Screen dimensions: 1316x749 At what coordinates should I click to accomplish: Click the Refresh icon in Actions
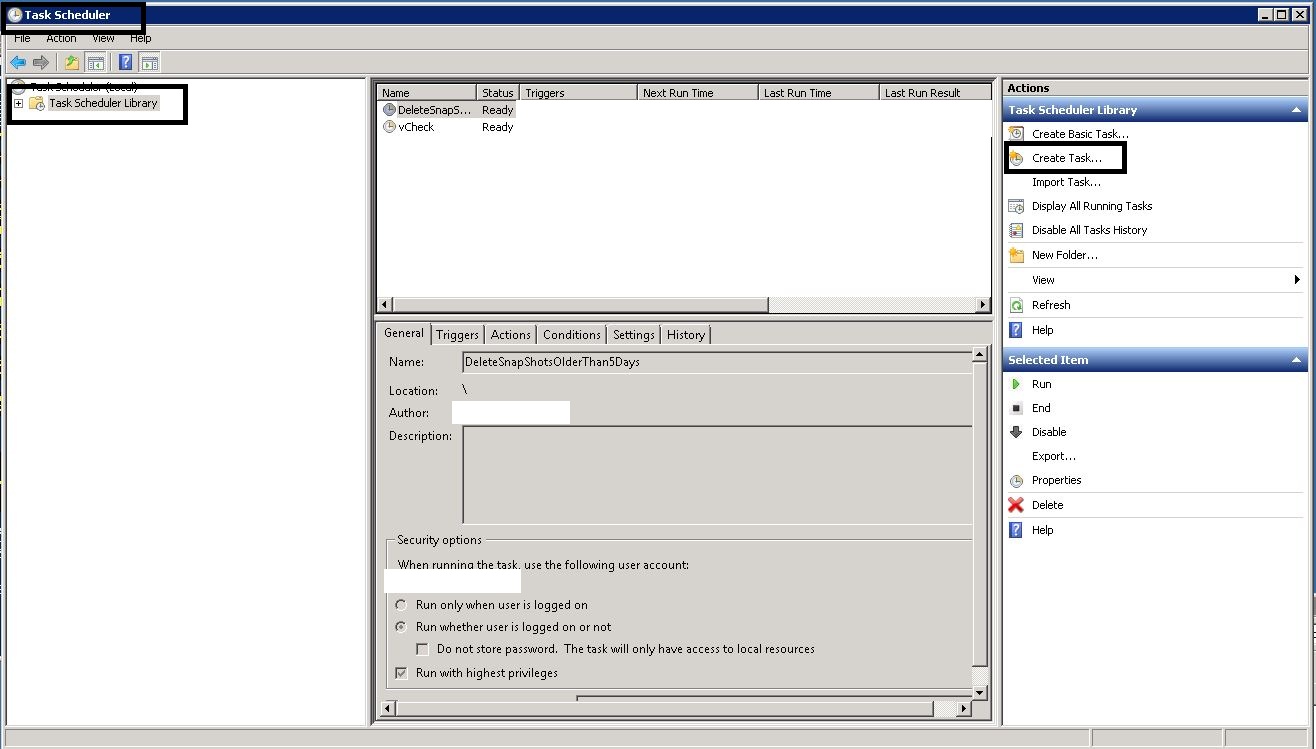[1016, 305]
